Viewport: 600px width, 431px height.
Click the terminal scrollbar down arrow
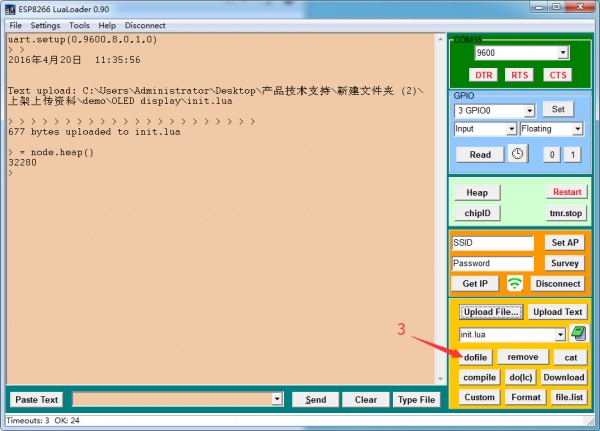tap(440, 379)
